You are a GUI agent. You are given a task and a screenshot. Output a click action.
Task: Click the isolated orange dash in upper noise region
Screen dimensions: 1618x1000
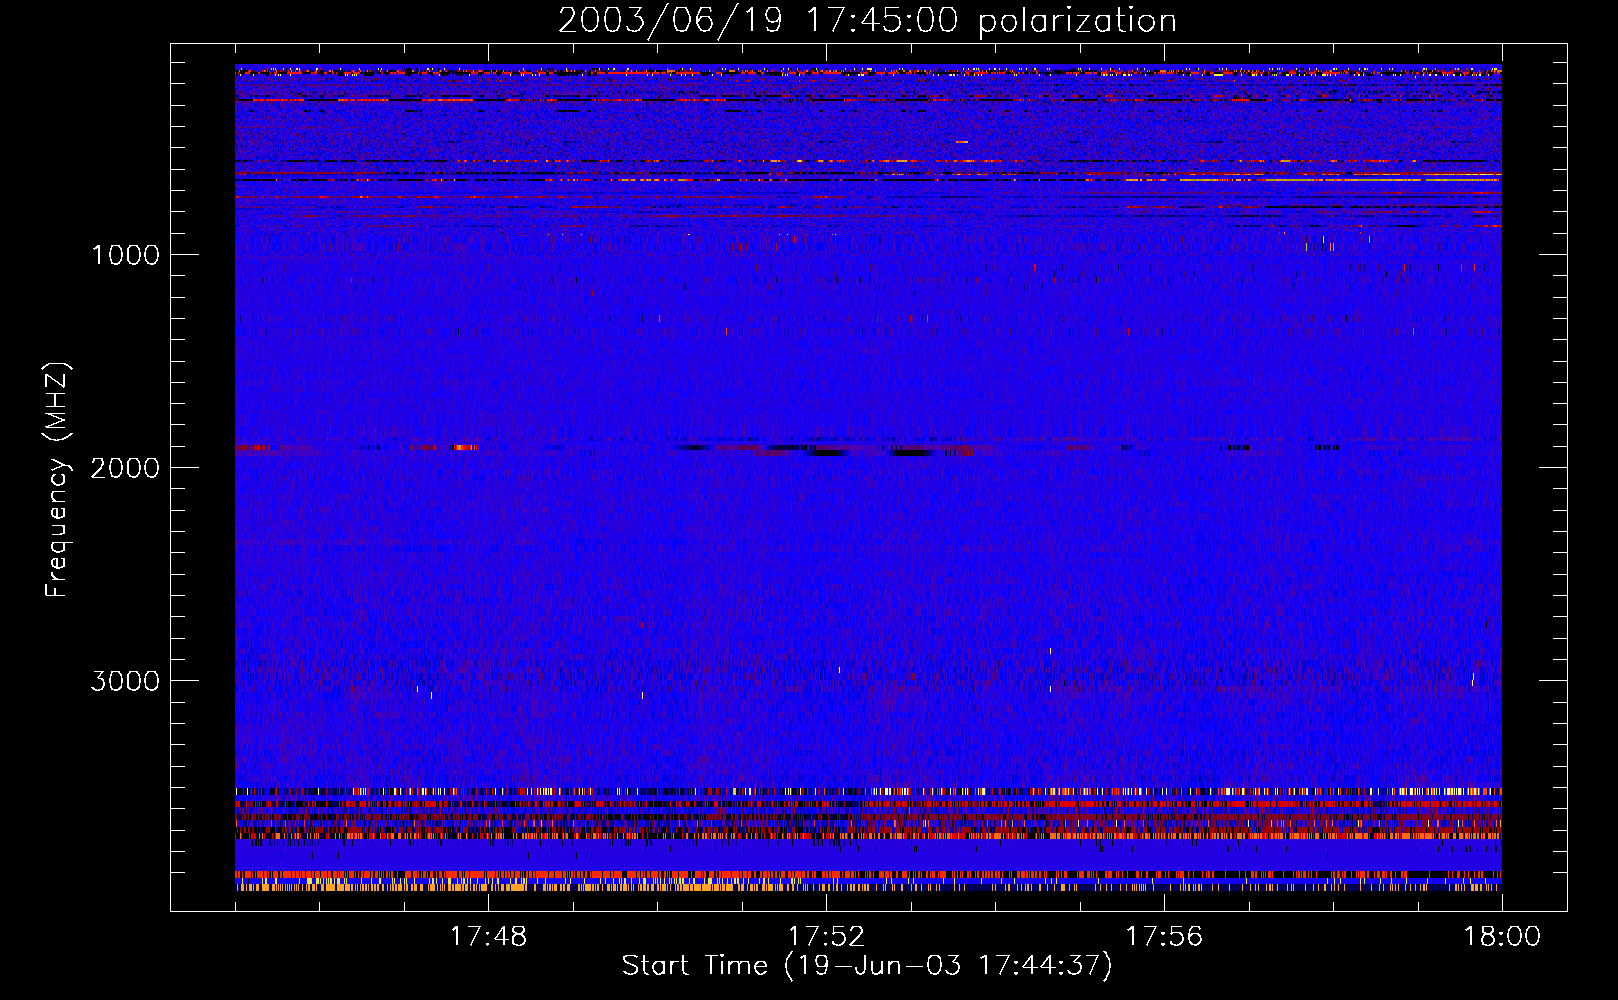962,142
